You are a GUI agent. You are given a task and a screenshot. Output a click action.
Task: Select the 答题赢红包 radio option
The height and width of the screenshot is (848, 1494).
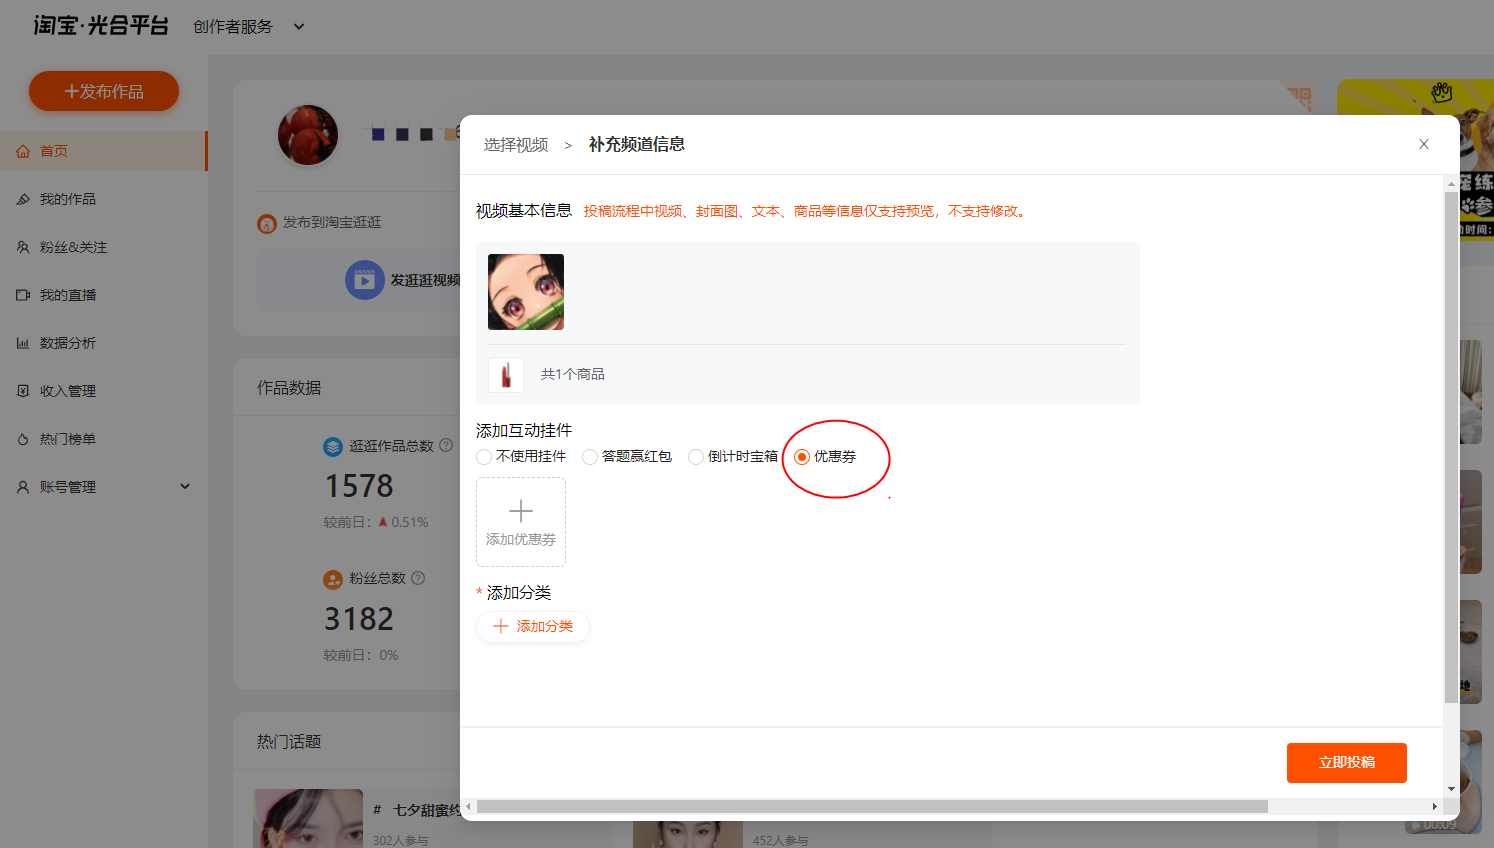591,457
